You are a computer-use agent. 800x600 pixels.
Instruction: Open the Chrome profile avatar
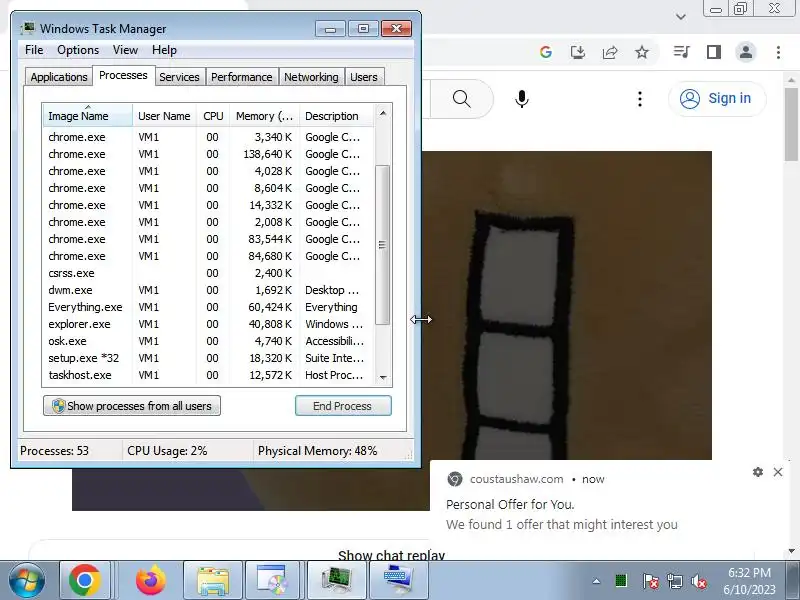(x=745, y=52)
